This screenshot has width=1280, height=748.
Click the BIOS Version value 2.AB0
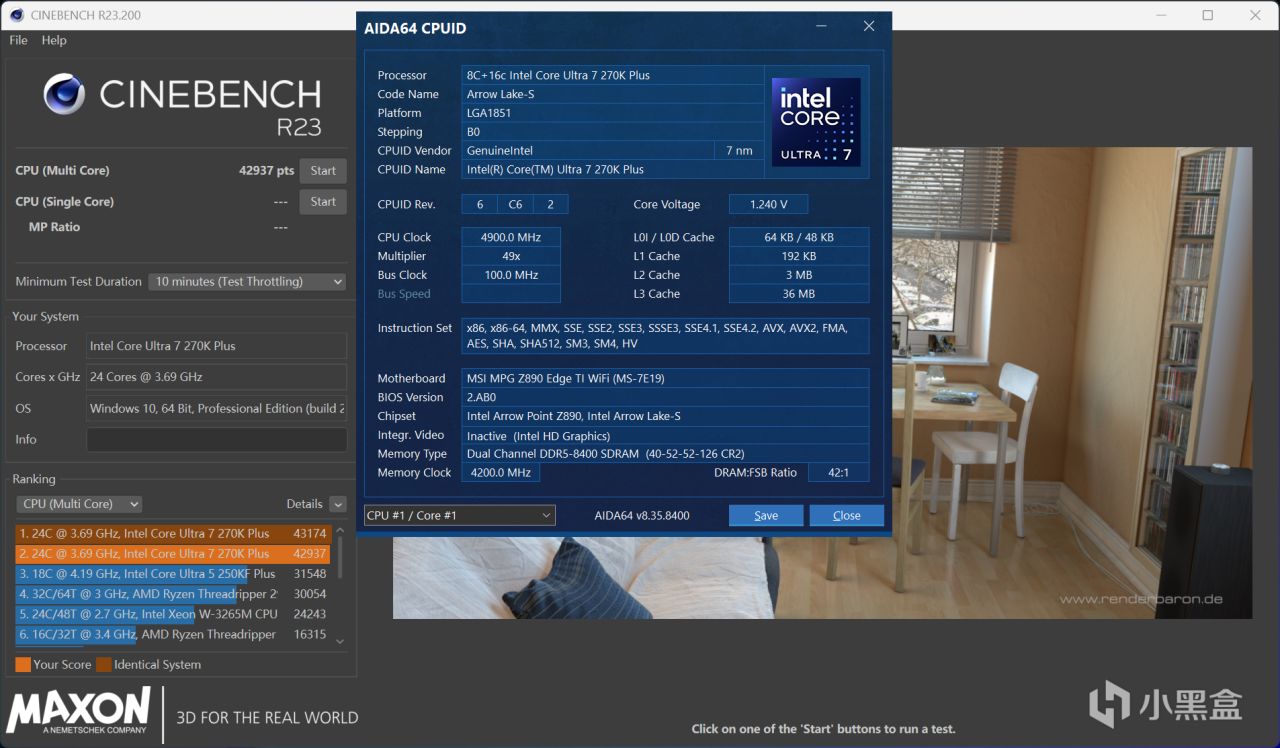665,398
